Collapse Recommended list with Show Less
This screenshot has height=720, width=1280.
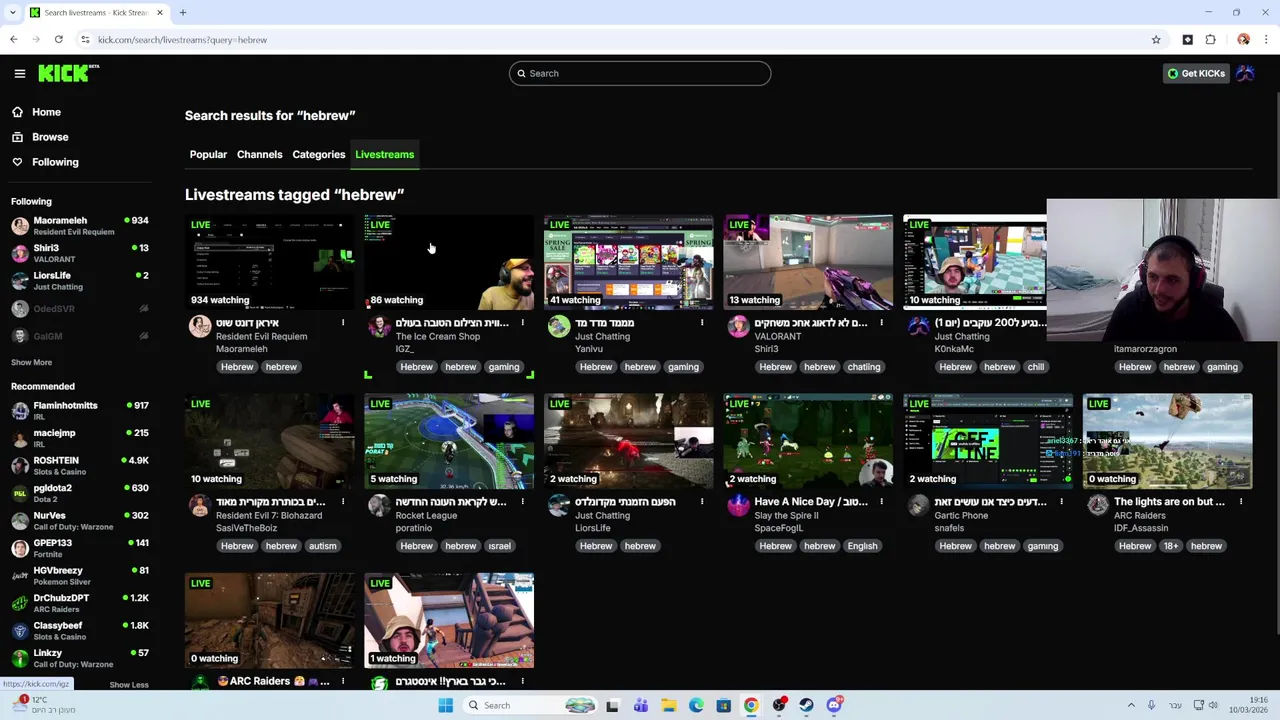tap(128, 685)
